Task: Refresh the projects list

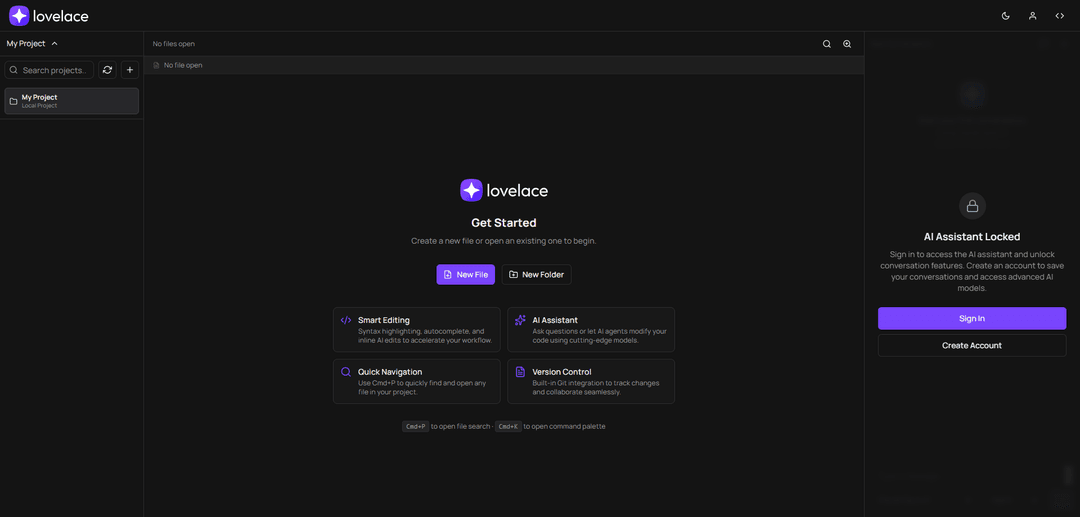Action: 108,70
